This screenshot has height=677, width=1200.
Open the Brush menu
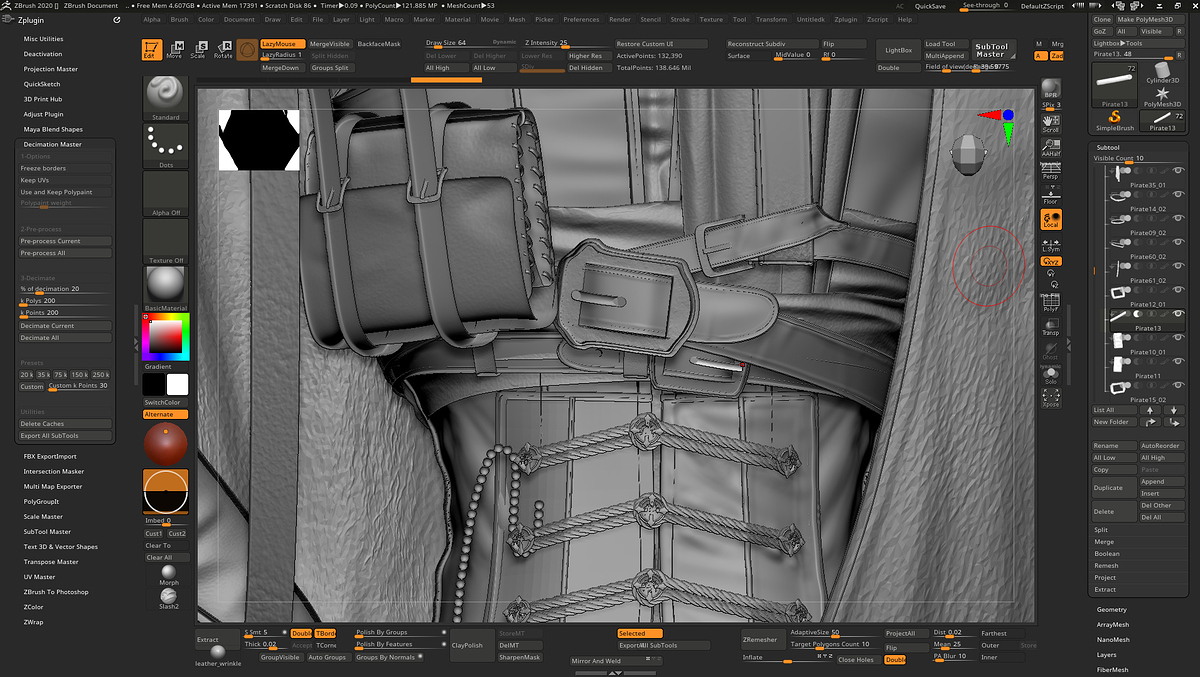(x=179, y=19)
